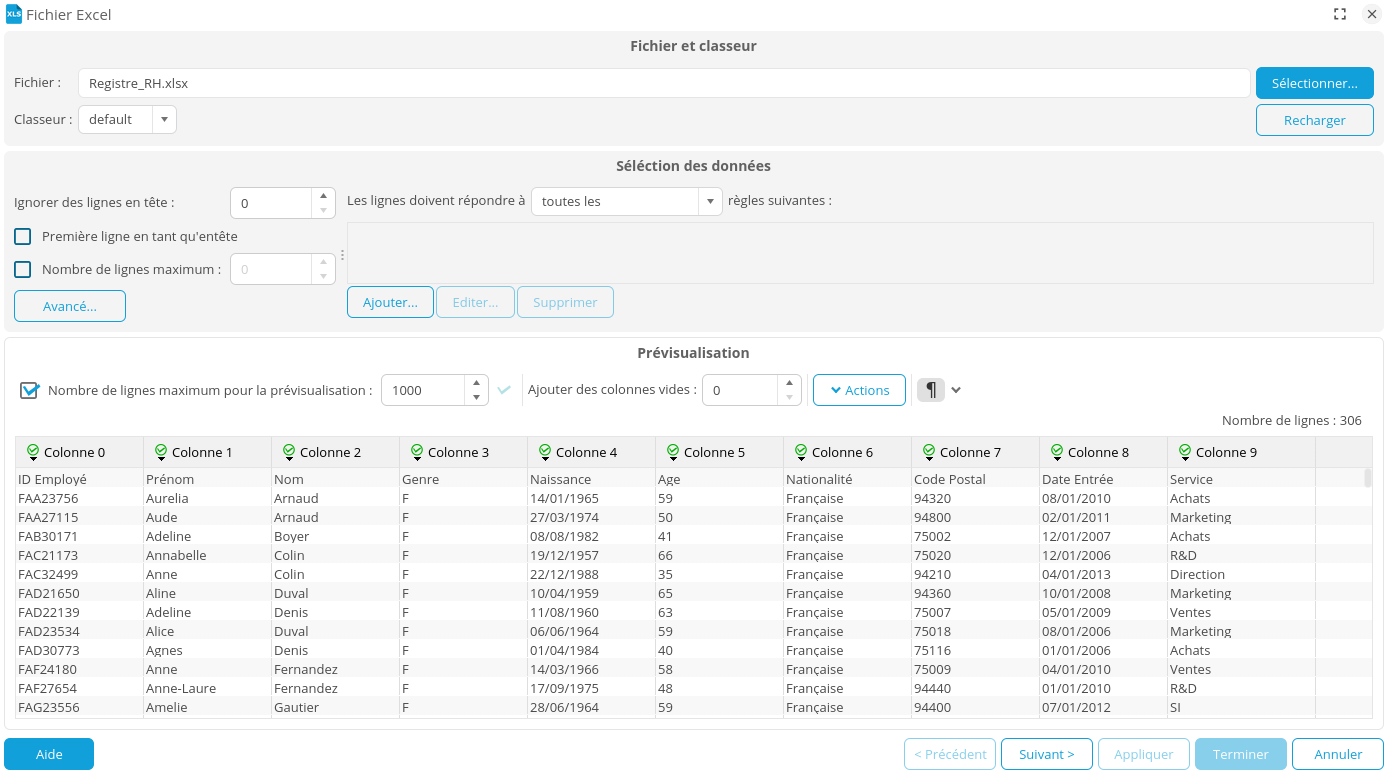This screenshot has width=1391, height=773.
Task: Click the Colonne 9 header status icon
Action: [x=1185, y=452]
